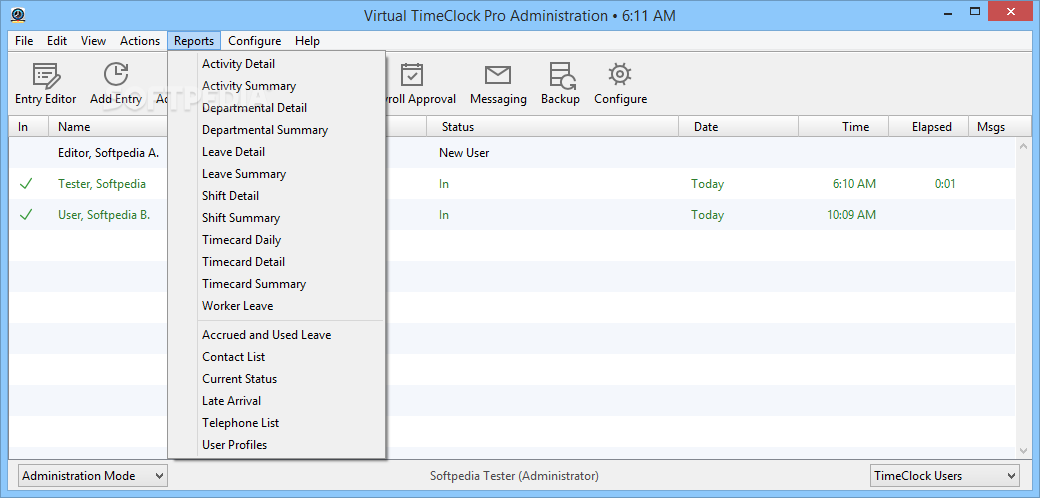Viewport: 1040px width, 498px height.
Task: Expand the Administration Mode dropdown
Action: point(93,475)
